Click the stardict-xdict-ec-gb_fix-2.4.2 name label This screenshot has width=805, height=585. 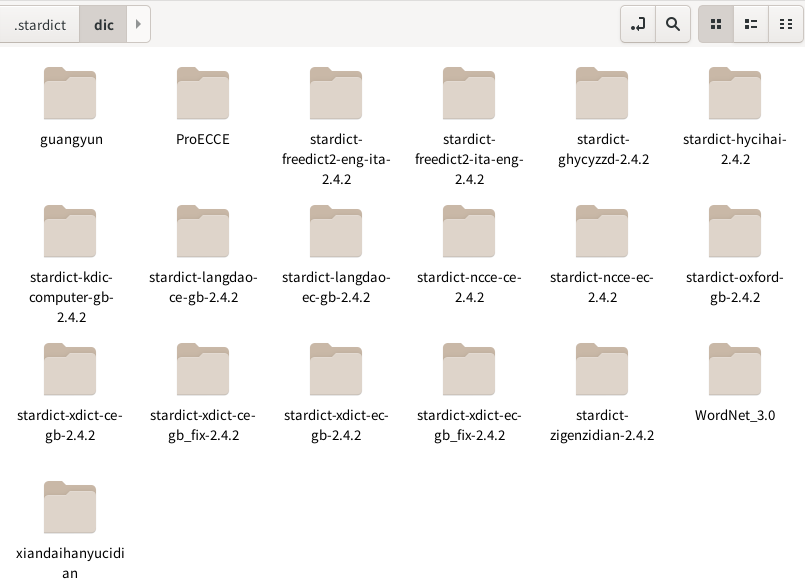coord(469,425)
